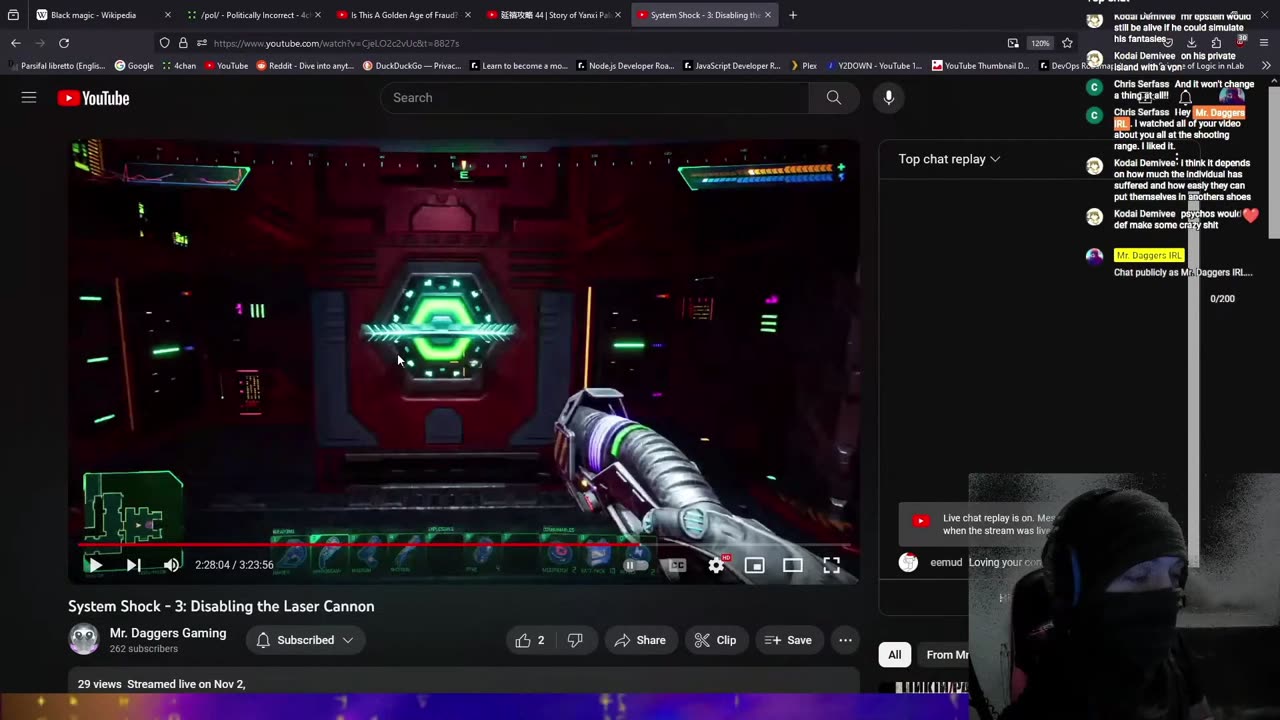Go back one page in browser
Viewport: 1280px width, 720px height.
(x=15, y=43)
